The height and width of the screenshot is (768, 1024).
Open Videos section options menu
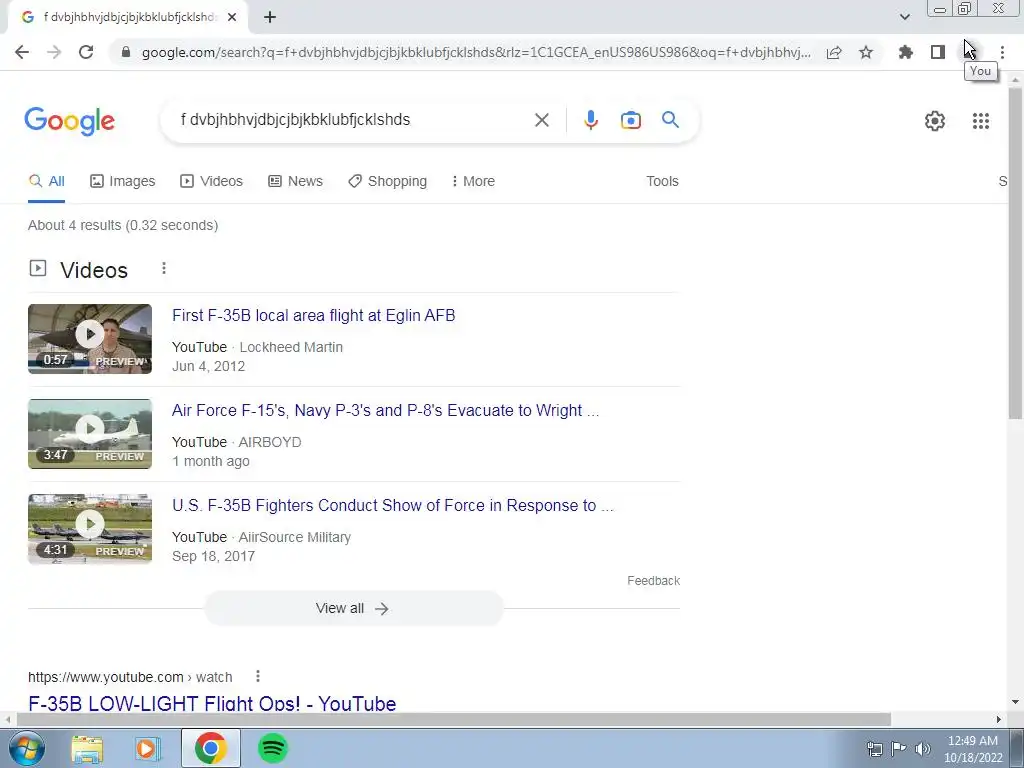pyautogui.click(x=164, y=268)
